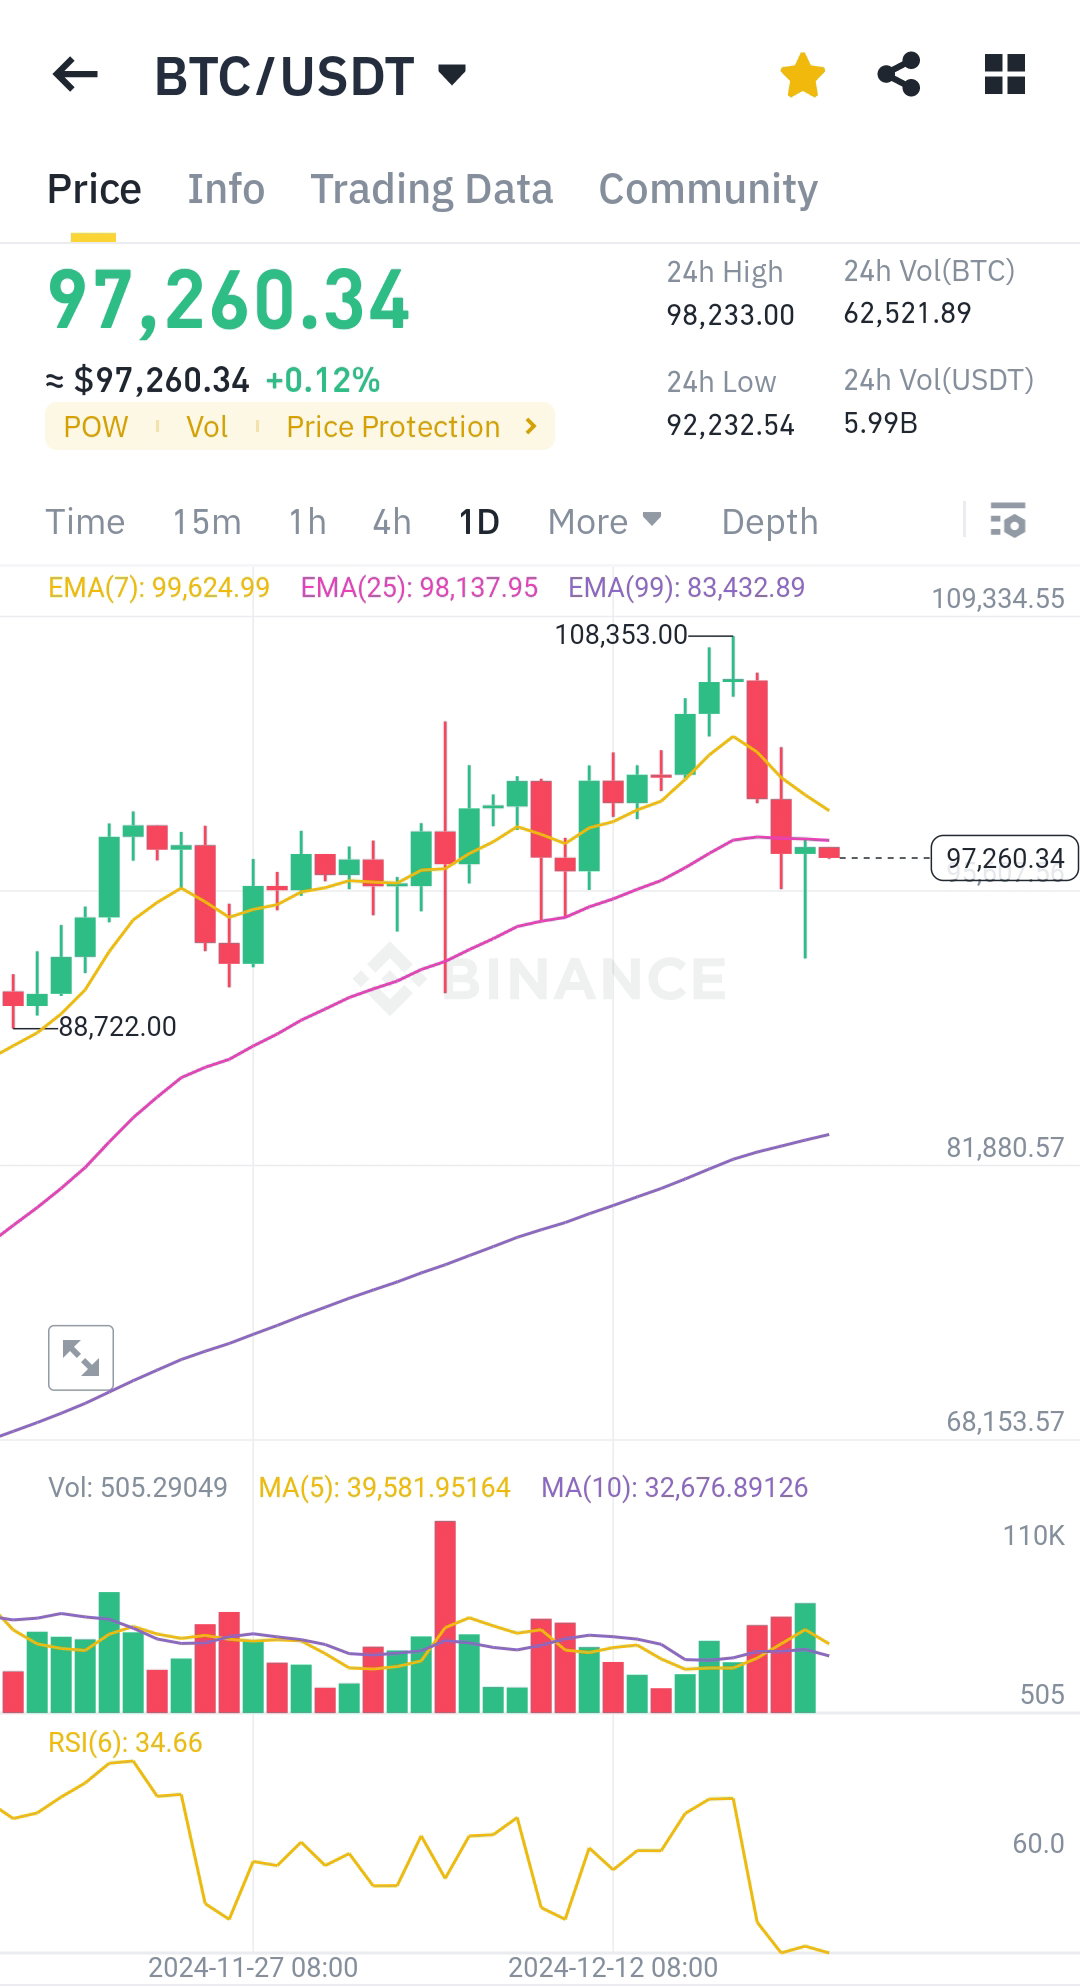
Task: Open chart indicator settings icon
Action: (x=1008, y=521)
